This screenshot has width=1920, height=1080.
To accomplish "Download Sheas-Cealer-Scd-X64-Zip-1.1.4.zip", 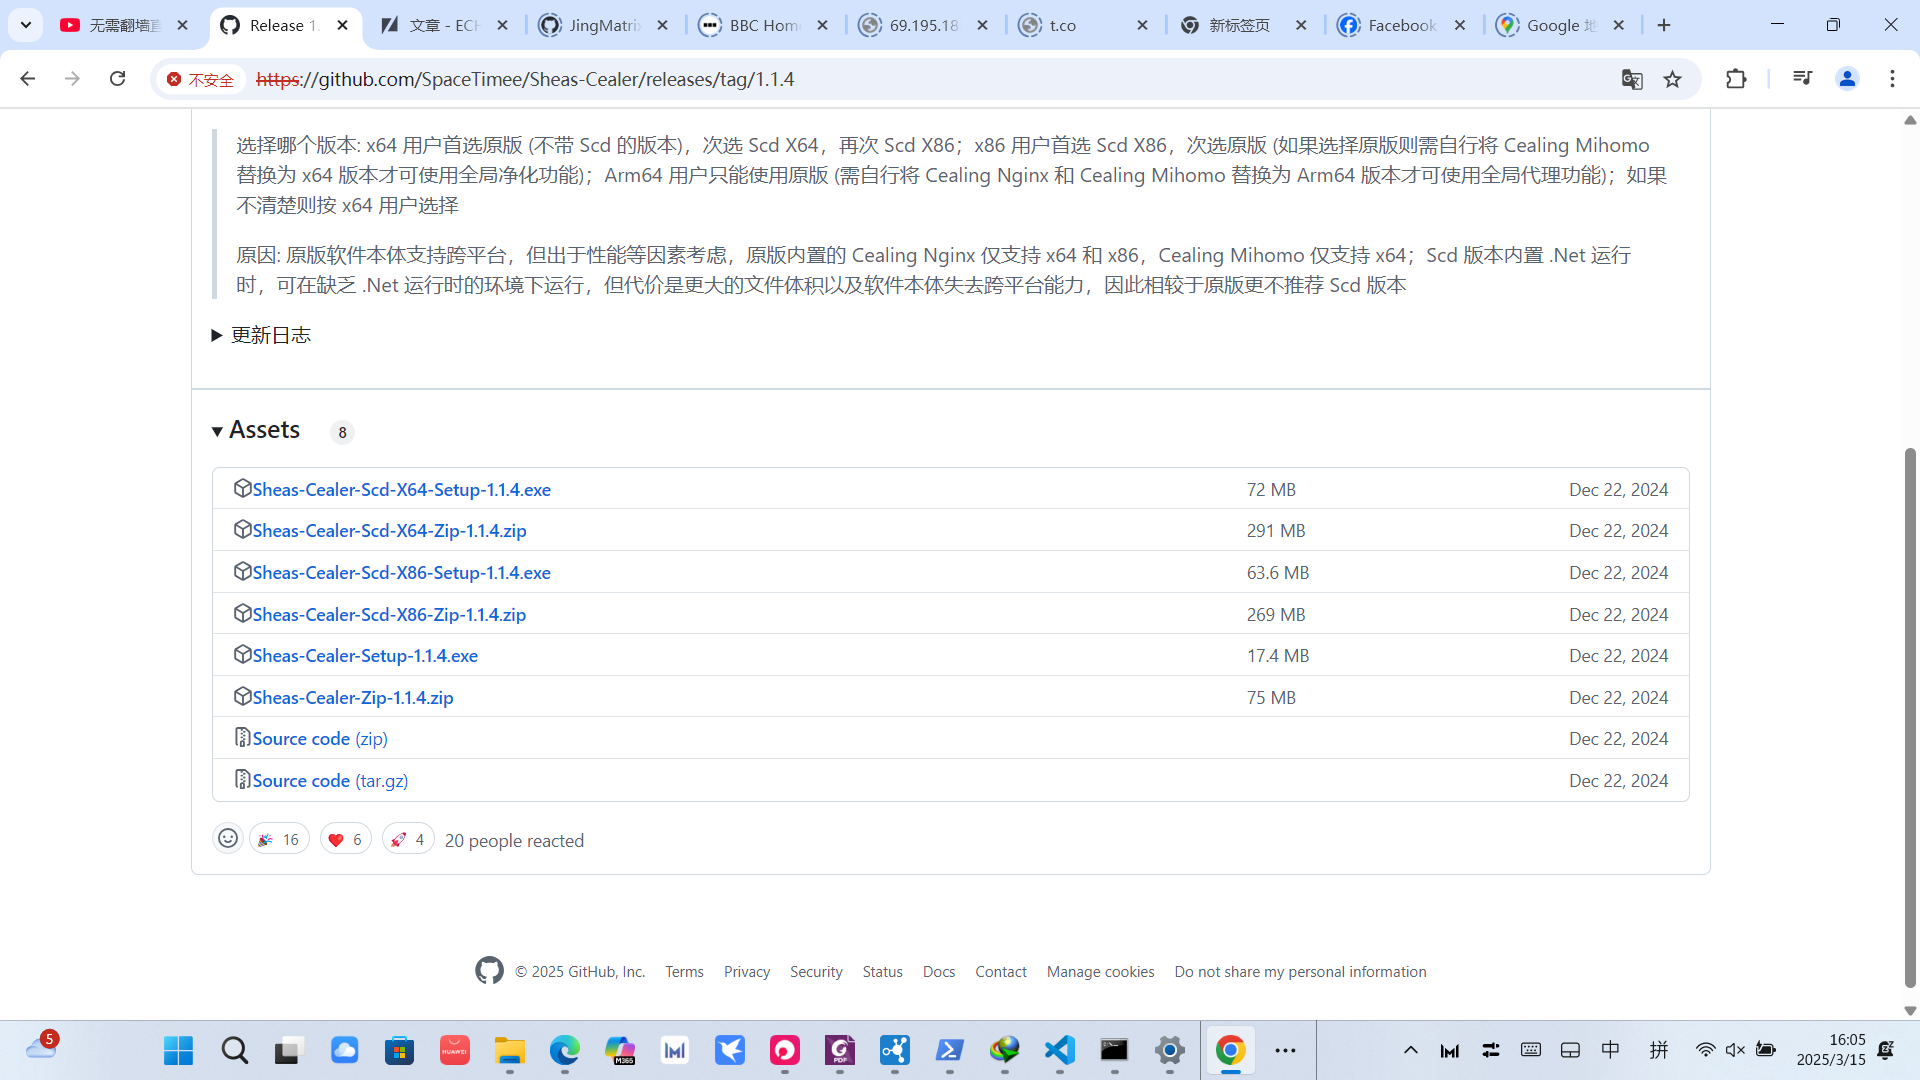I will [389, 530].
